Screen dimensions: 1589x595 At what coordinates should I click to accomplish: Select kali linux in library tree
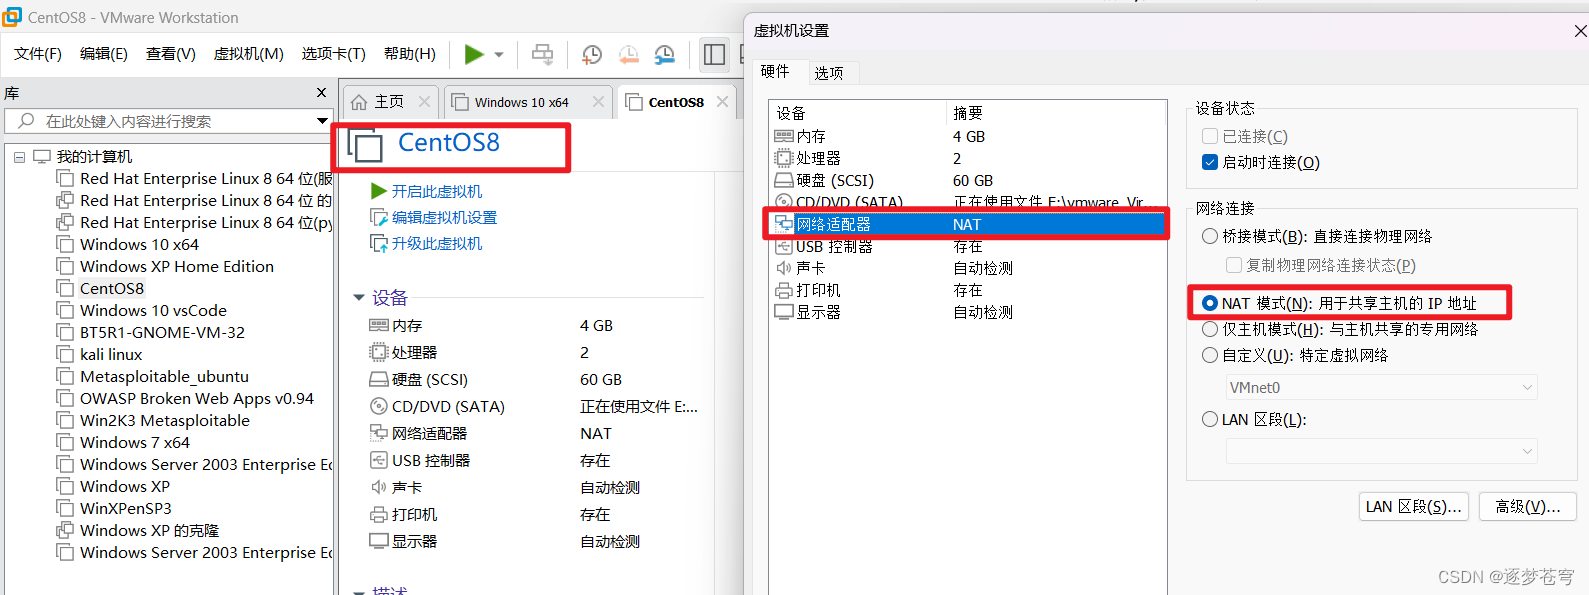click(111, 354)
